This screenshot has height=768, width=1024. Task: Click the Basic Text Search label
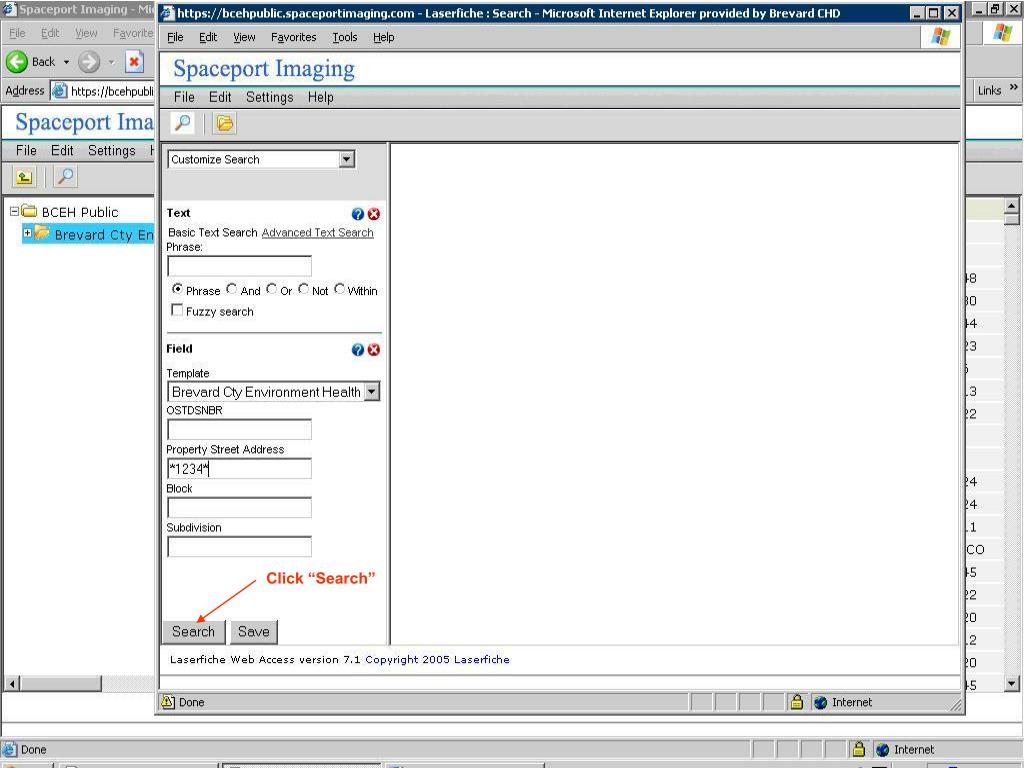[213, 232]
